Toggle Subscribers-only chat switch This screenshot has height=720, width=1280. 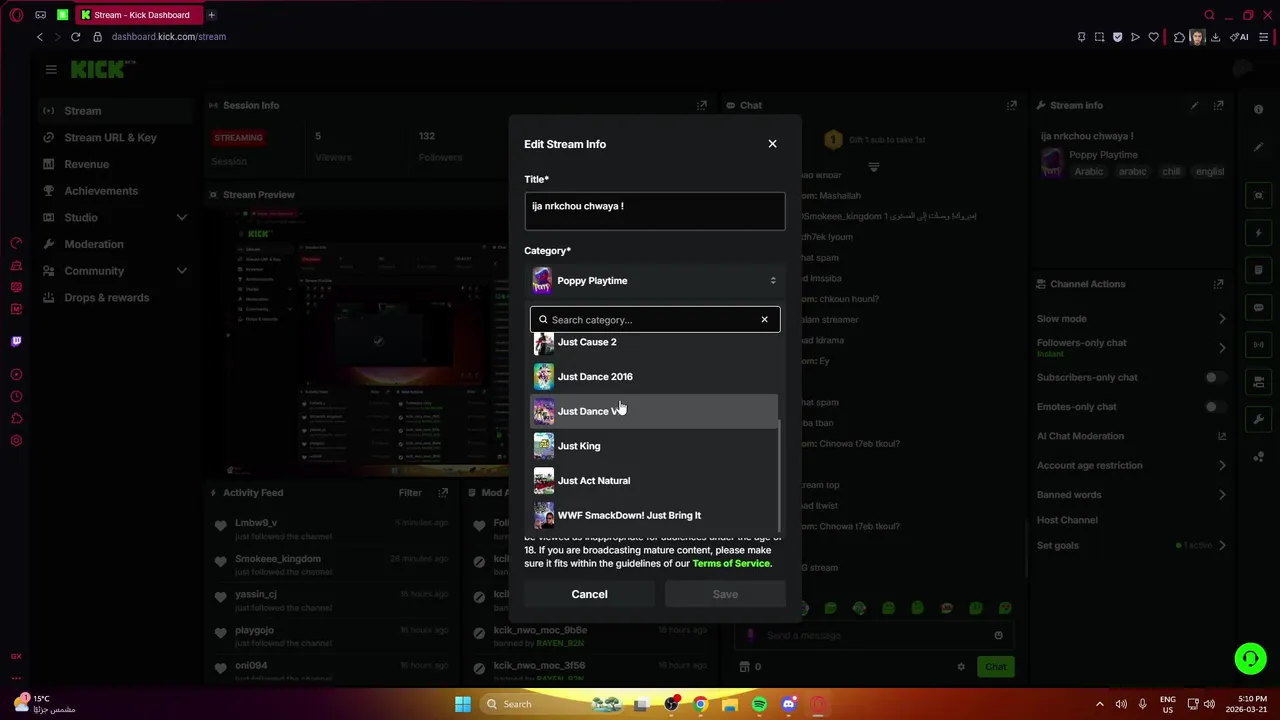[1213, 378]
